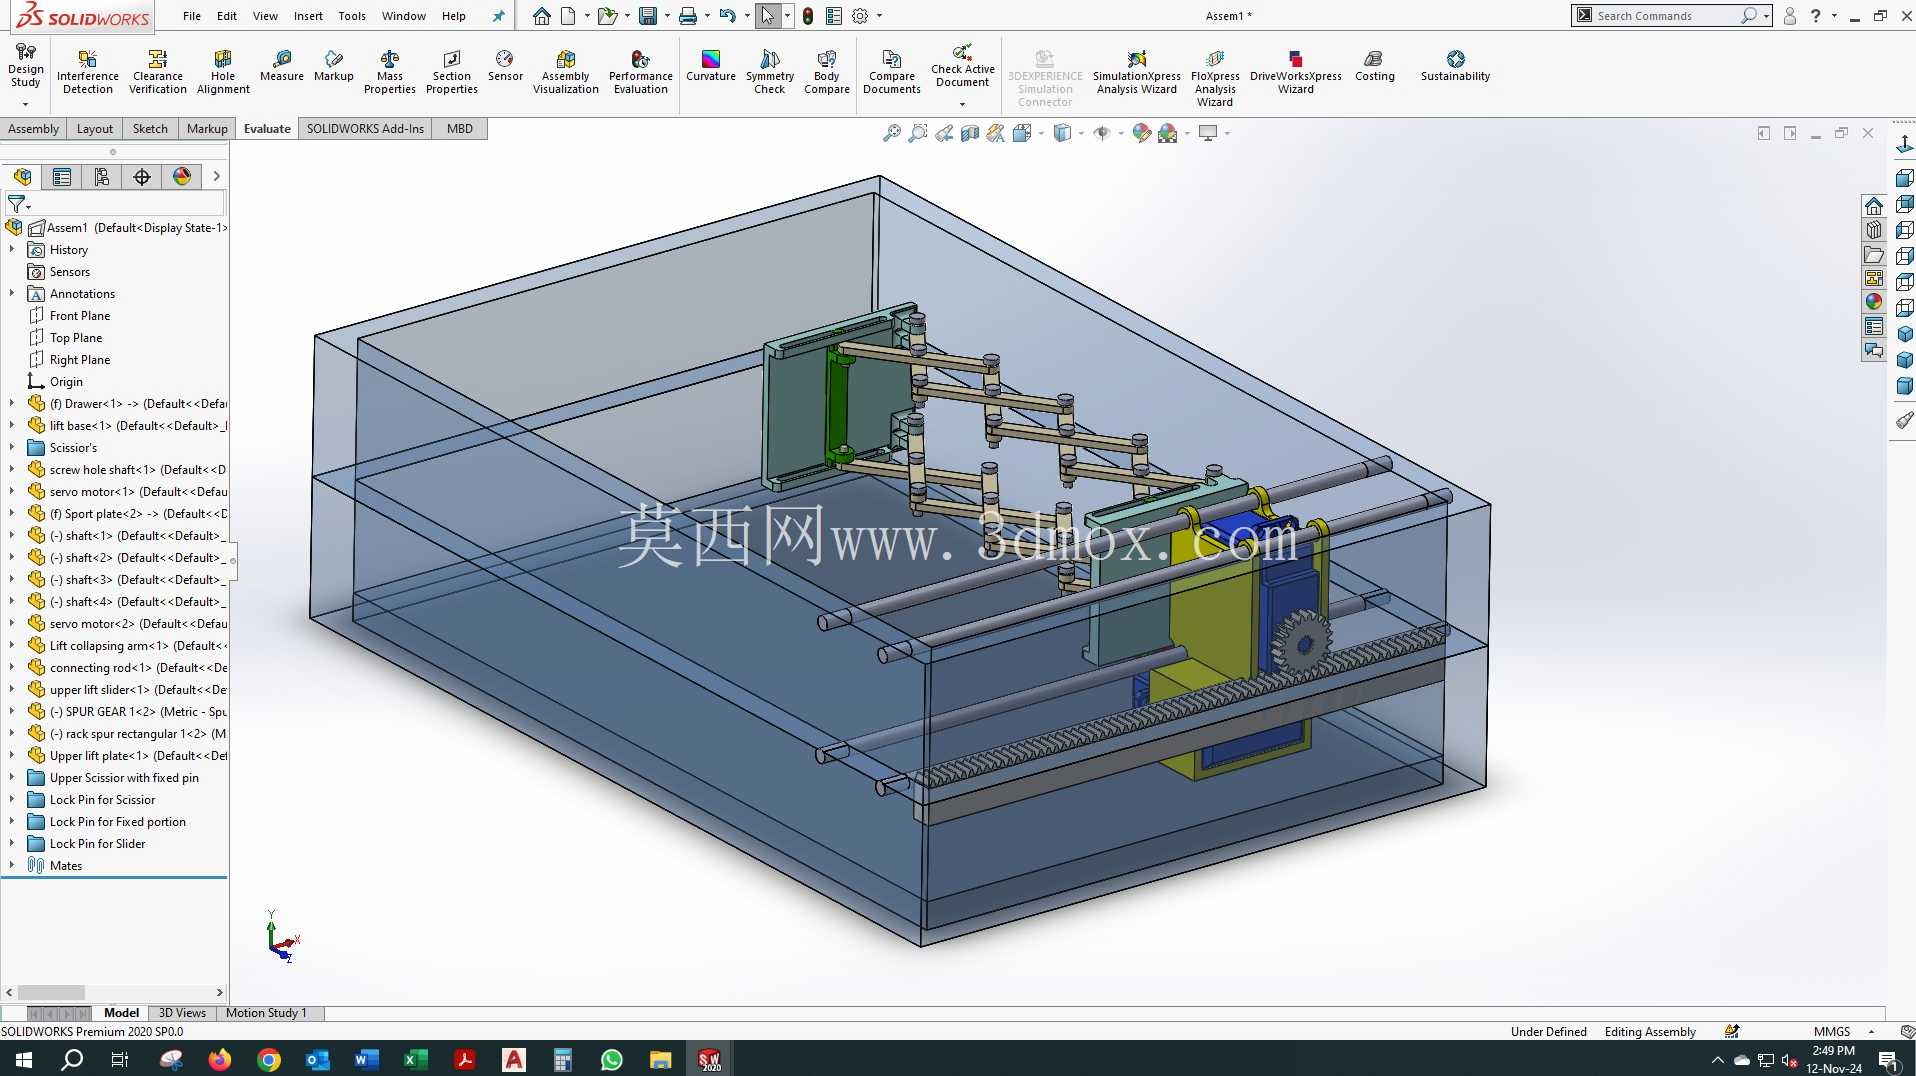This screenshot has height=1076, width=1916.
Task: Open the Costing tool
Action: (1375, 66)
